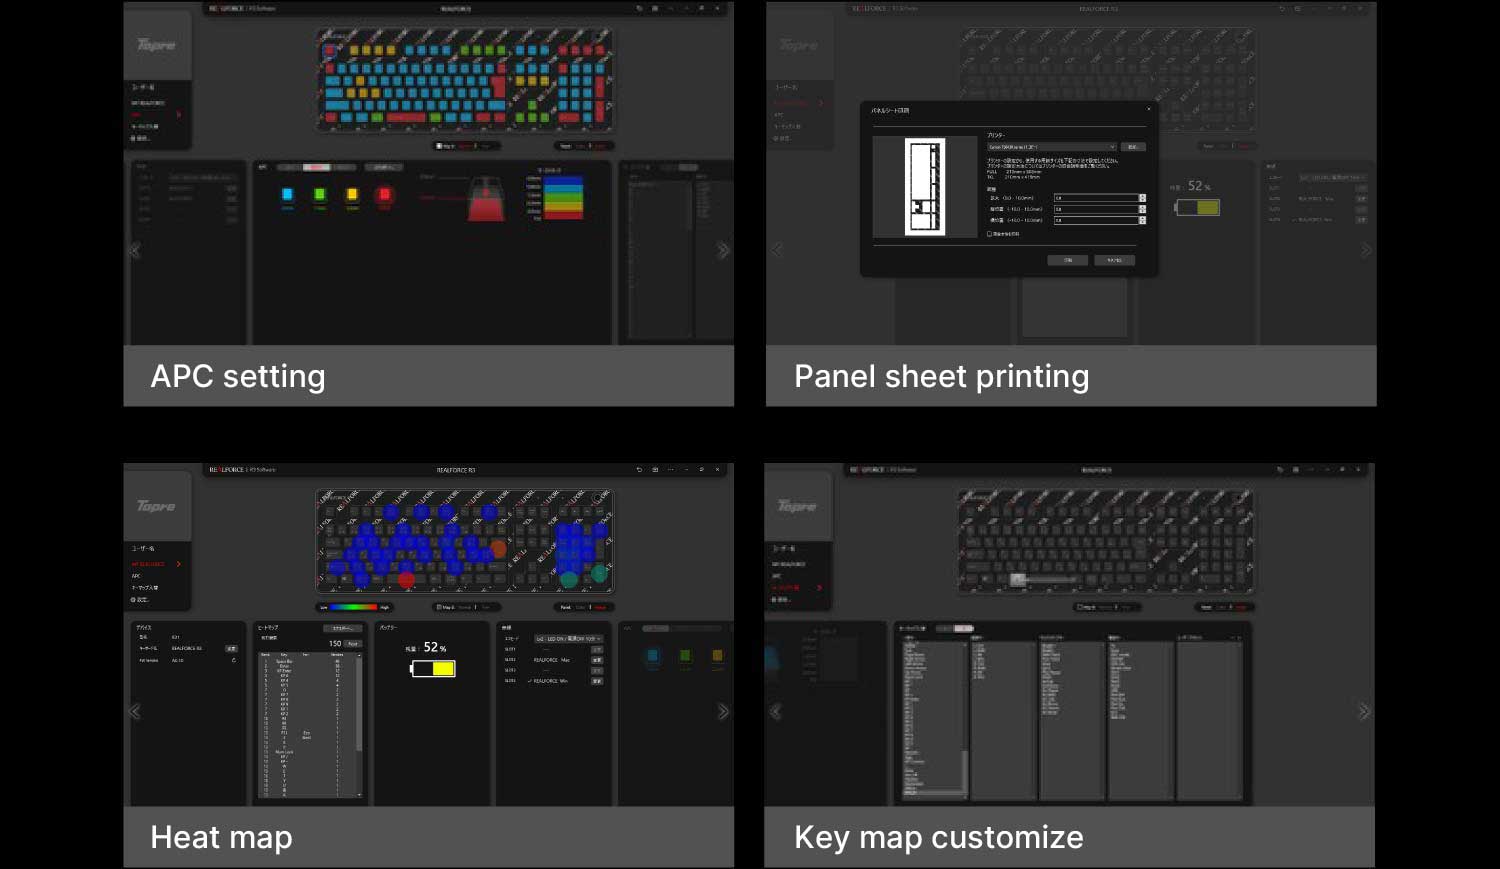Click right chevron arrow in Heat map window
1500x869 pixels.
coord(723,711)
